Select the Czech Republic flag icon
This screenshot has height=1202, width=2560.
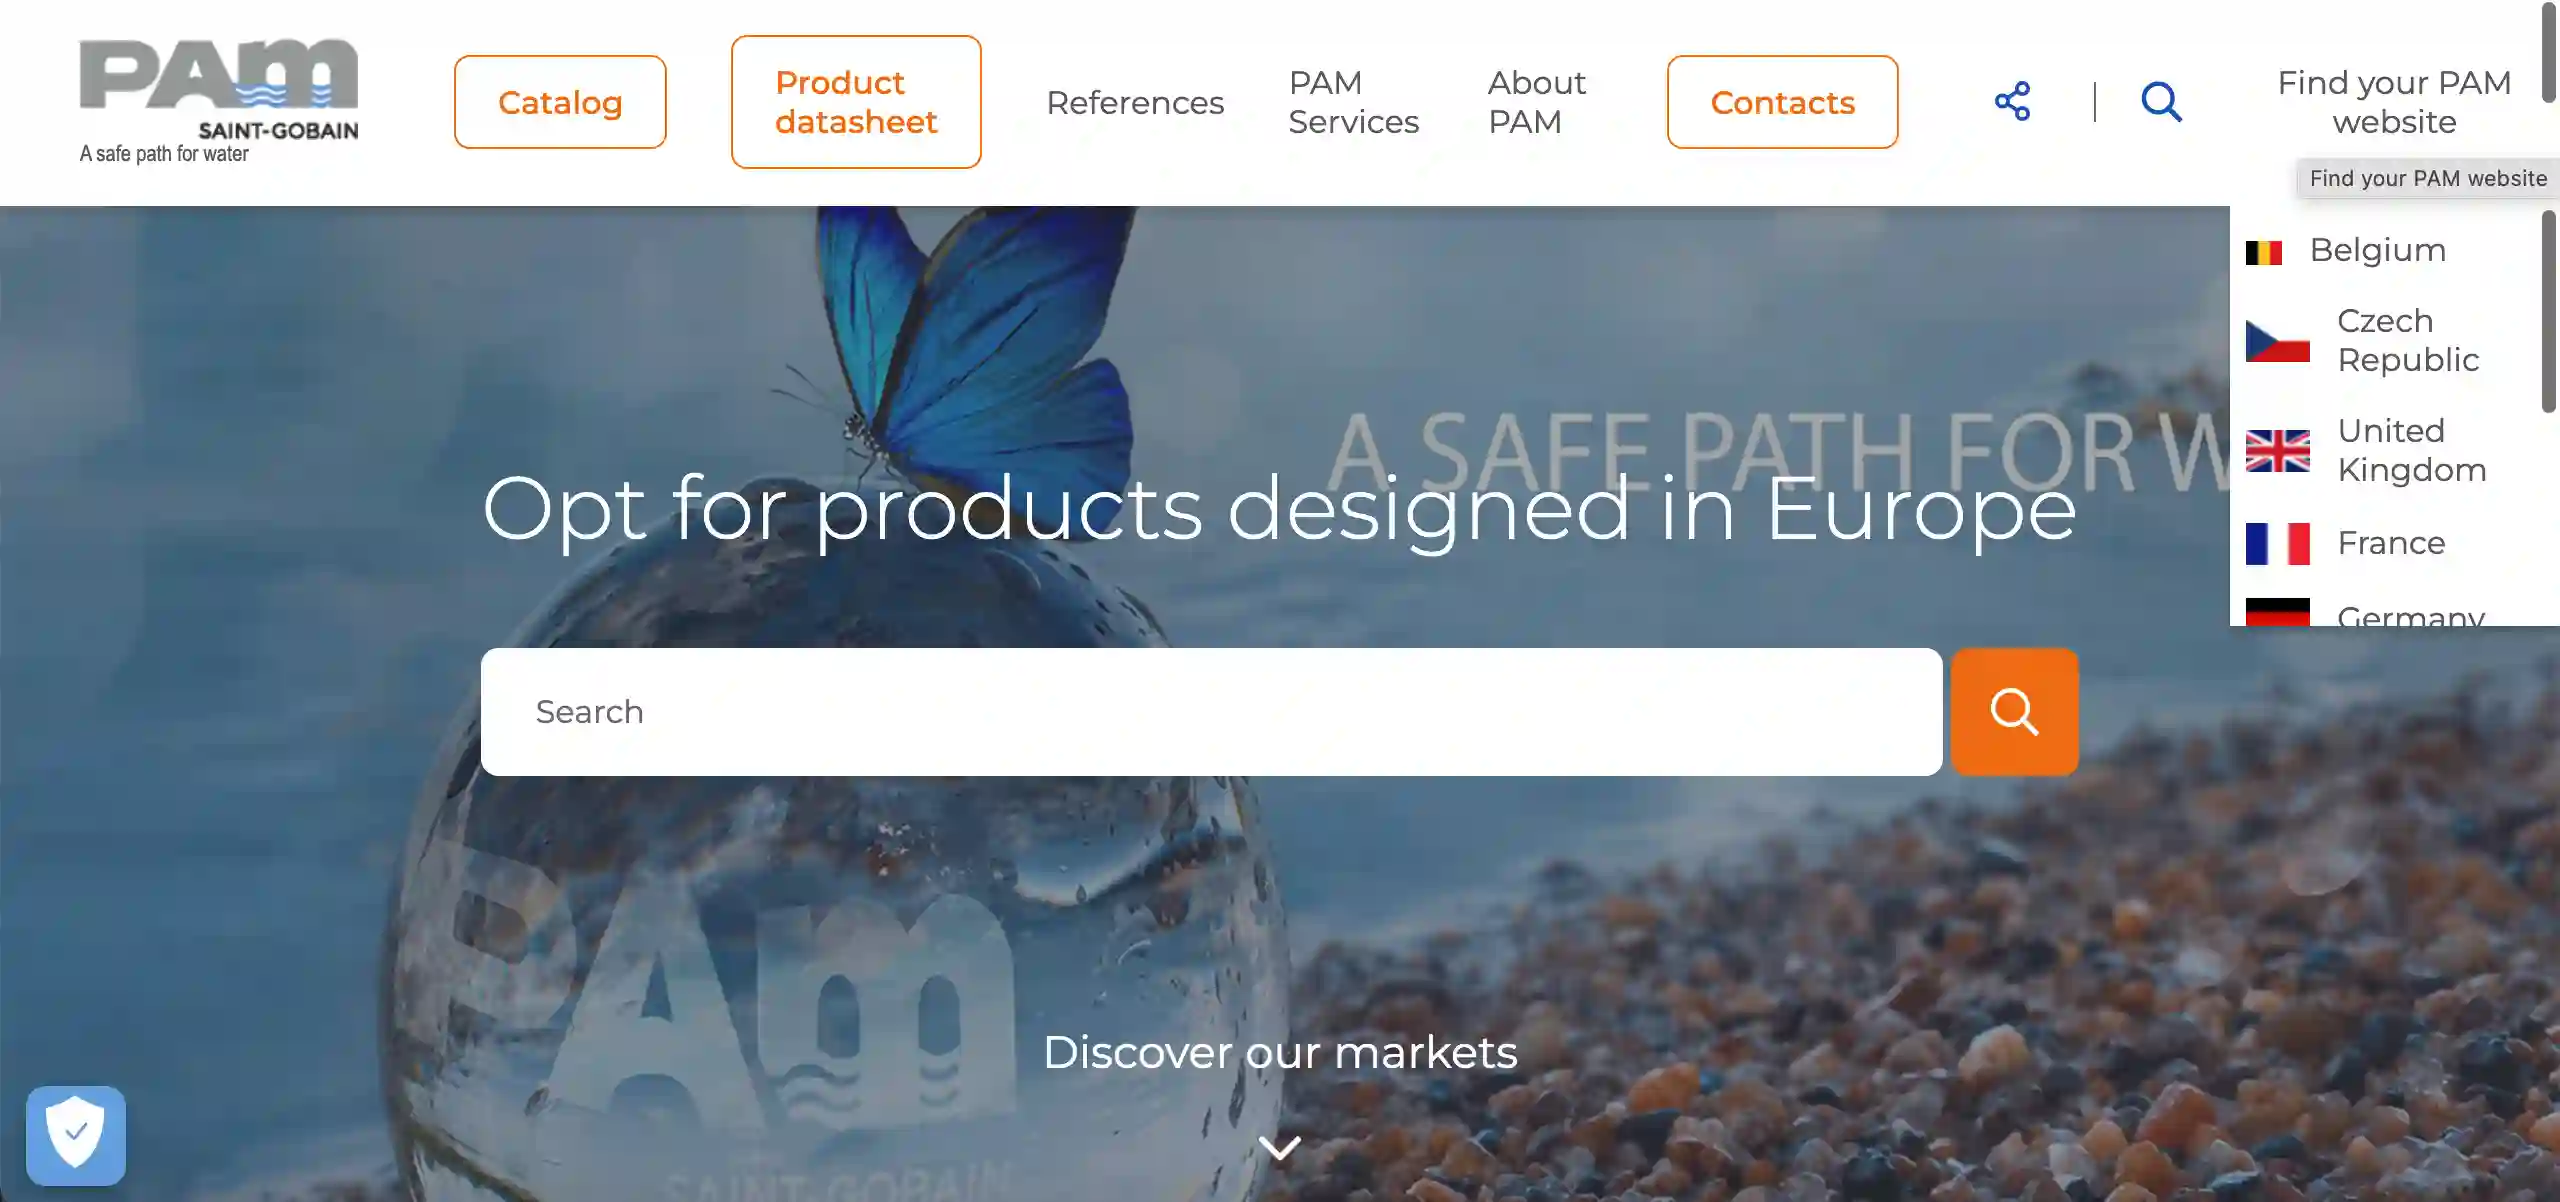[2277, 341]
